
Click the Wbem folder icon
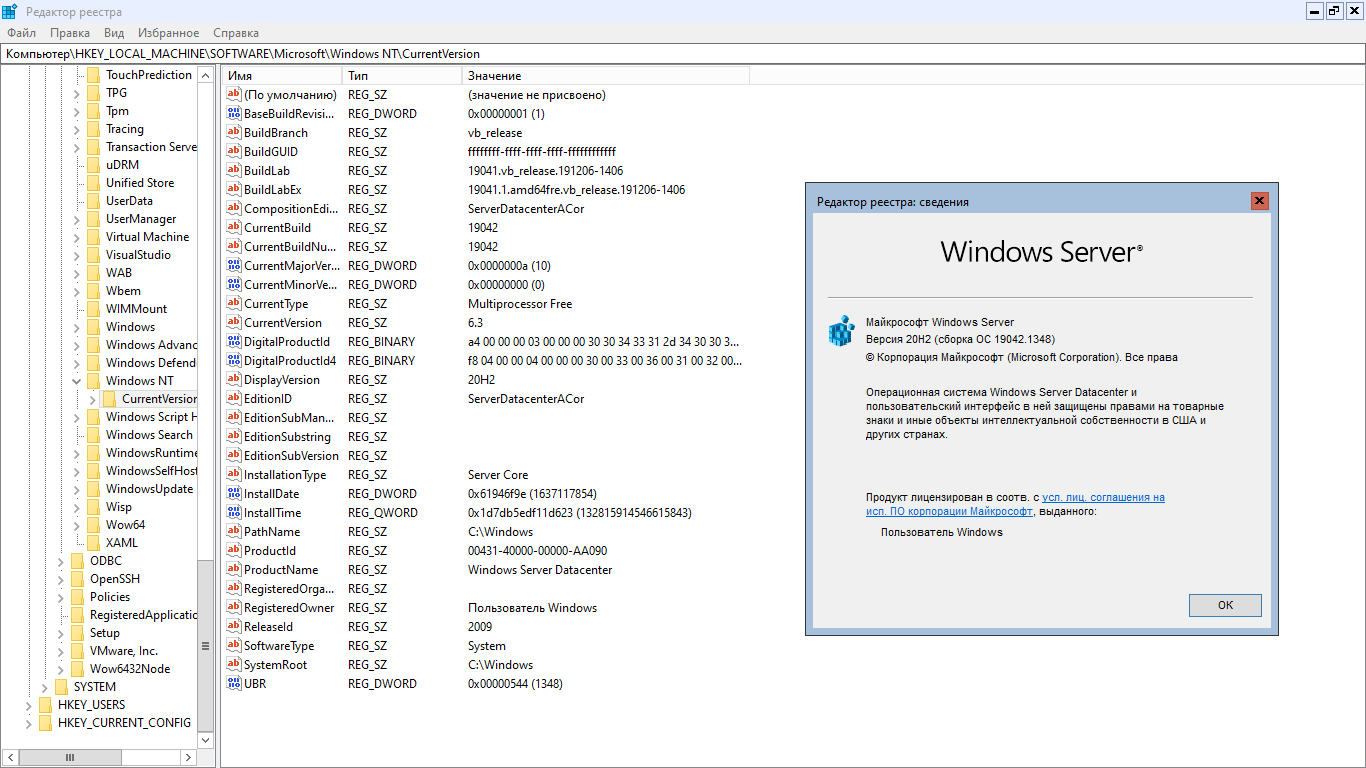pyautogui.click(x=94, y=291)
